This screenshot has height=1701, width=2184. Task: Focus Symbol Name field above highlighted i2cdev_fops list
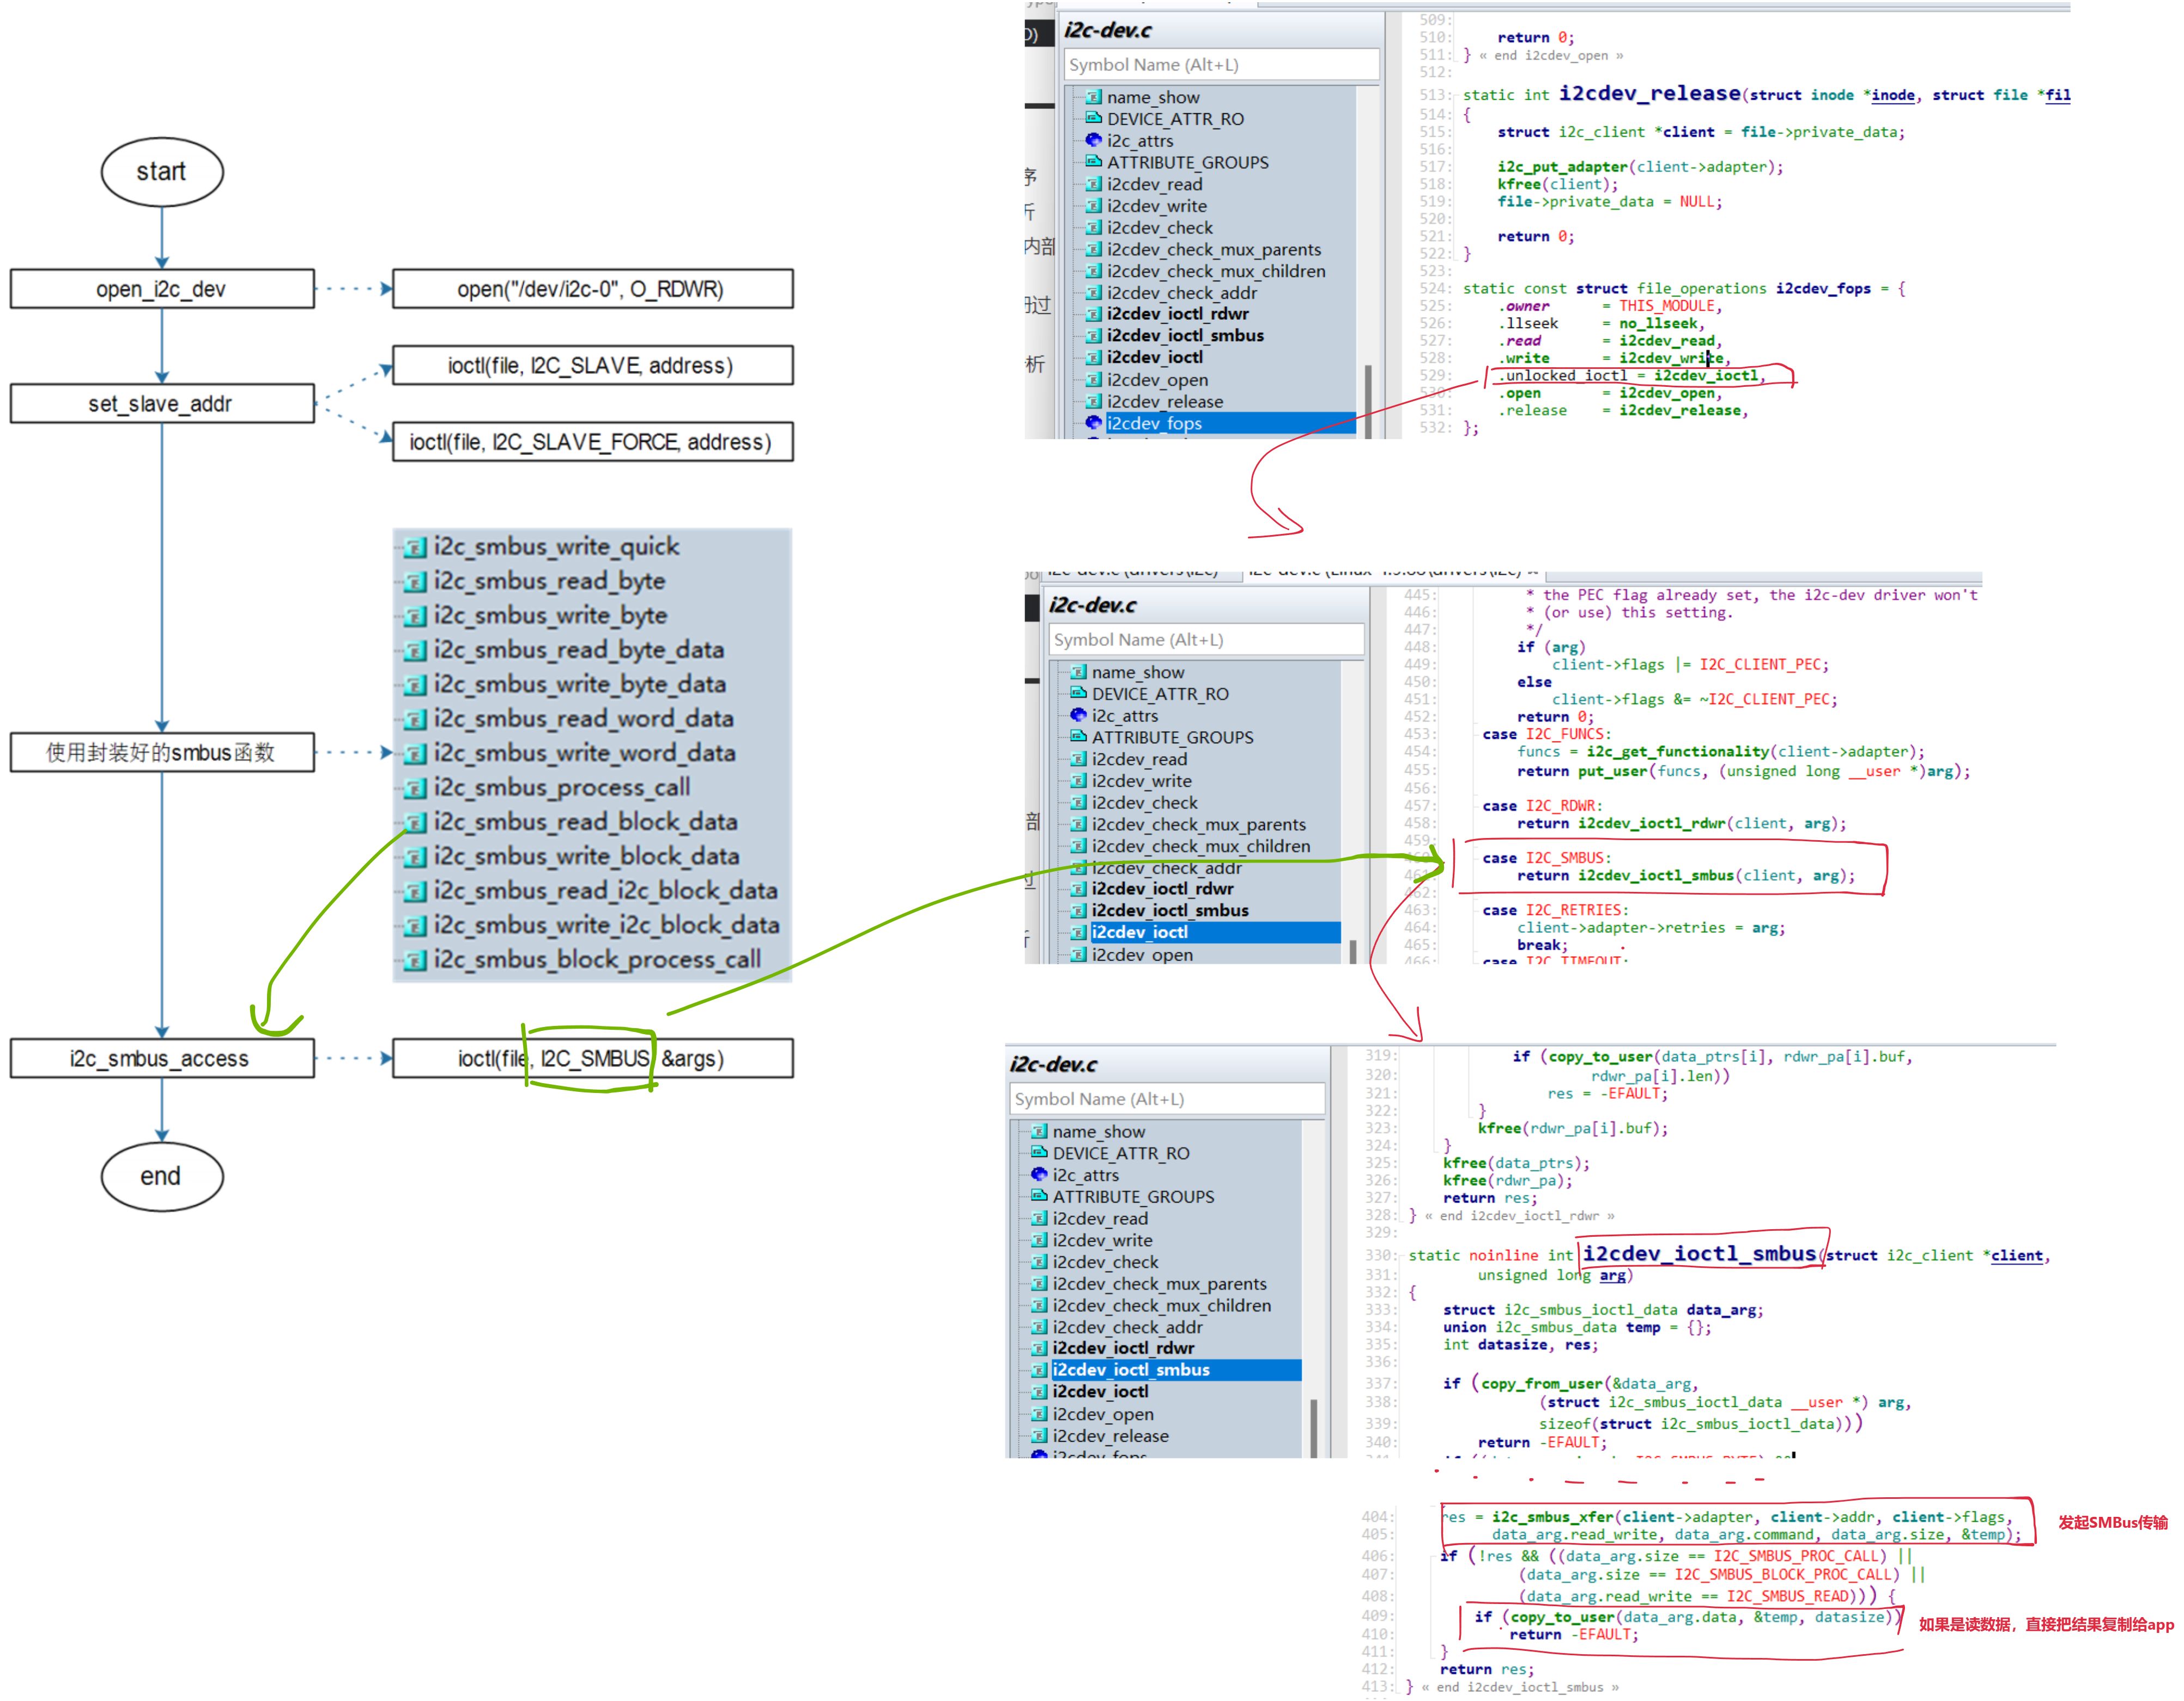1221,65
